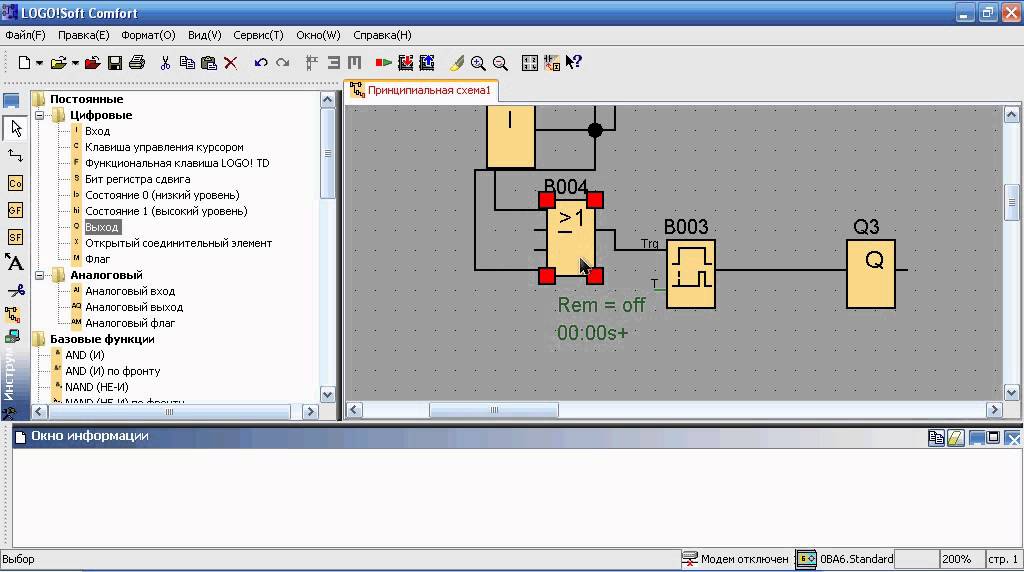Select AND (И) basic function
The height and width of the screenshot is (572, 1024).
click(84, 355)
